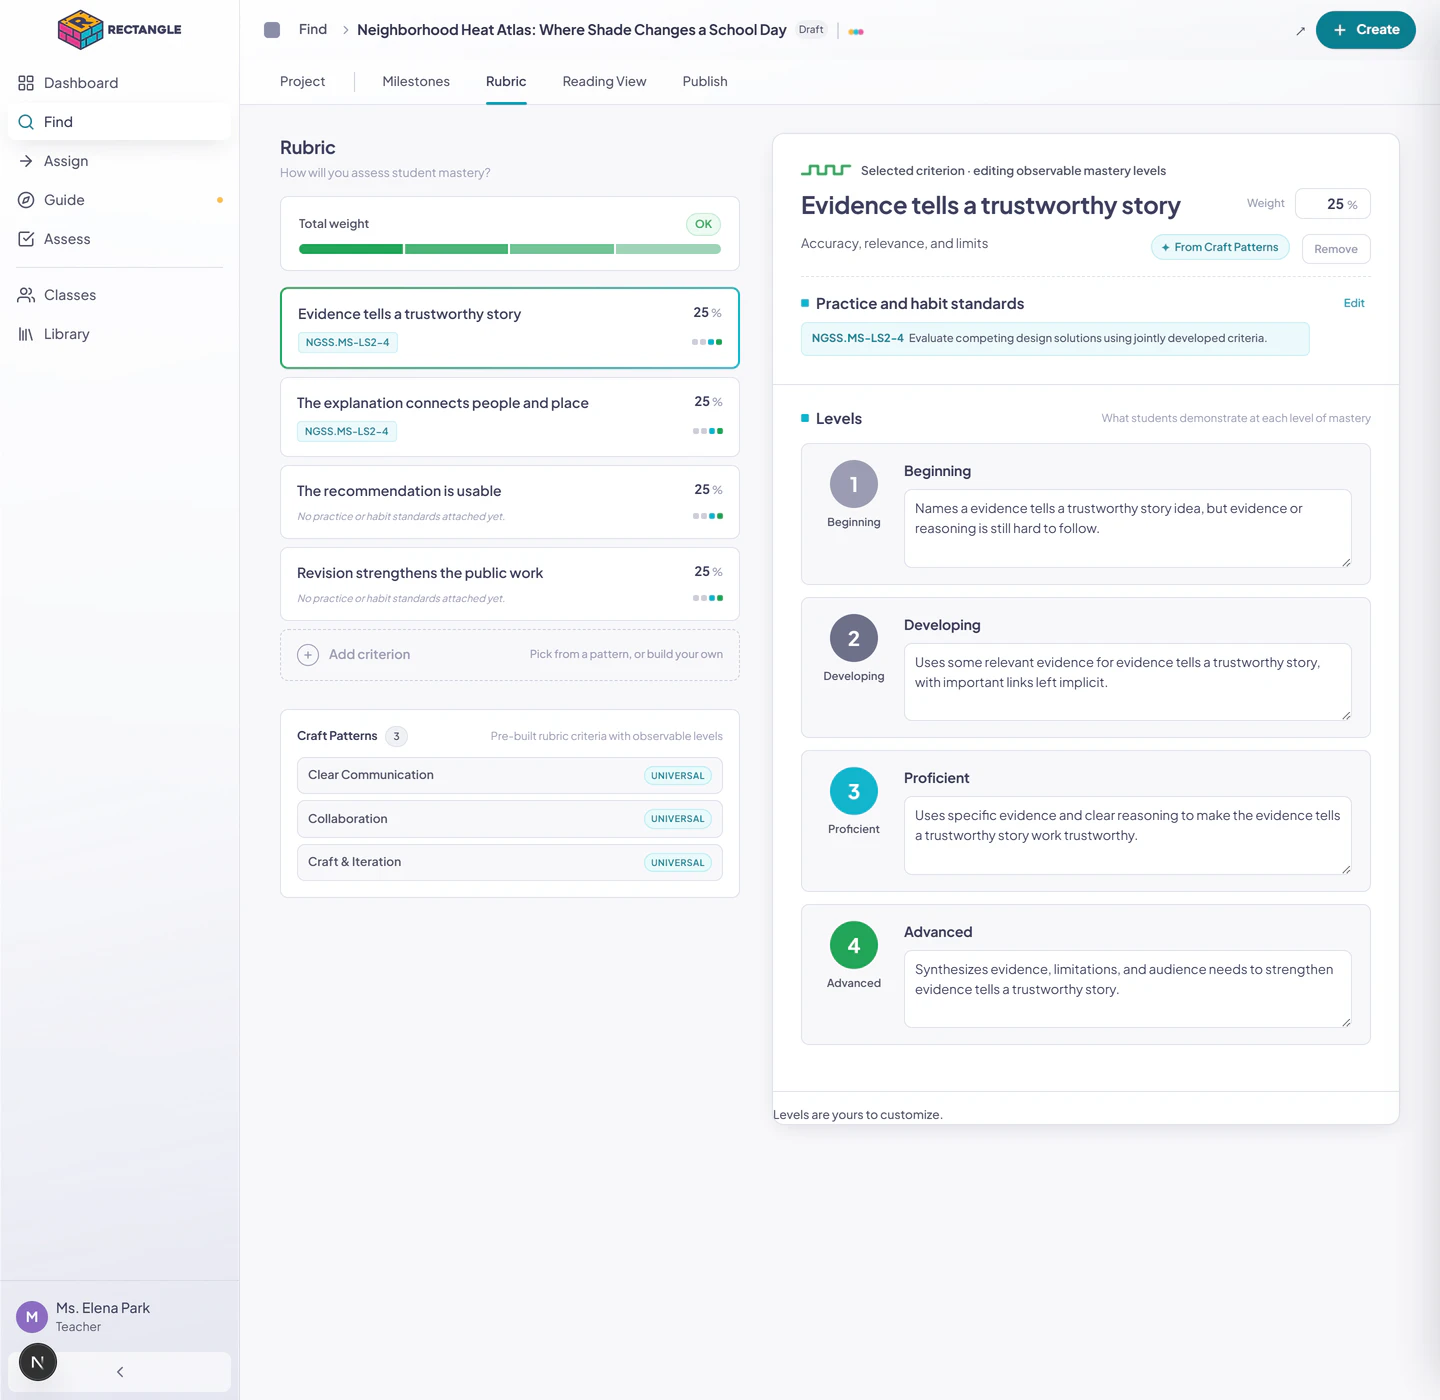The image size is (1440, 1400).
Task: Click the round N button at bottom left
Action: [x=38, y=1362]
